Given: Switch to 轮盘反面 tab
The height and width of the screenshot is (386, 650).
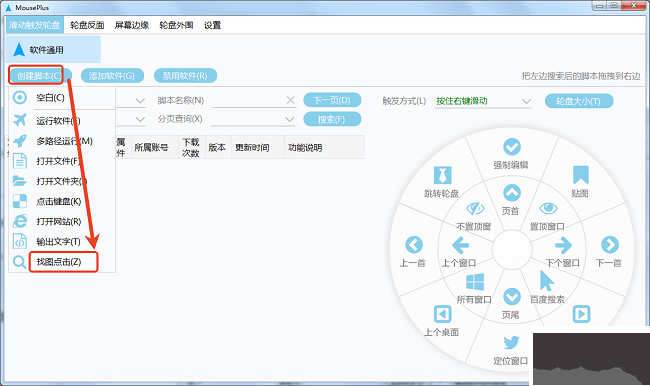Looking at the screenshot, I should click(87, 25).
